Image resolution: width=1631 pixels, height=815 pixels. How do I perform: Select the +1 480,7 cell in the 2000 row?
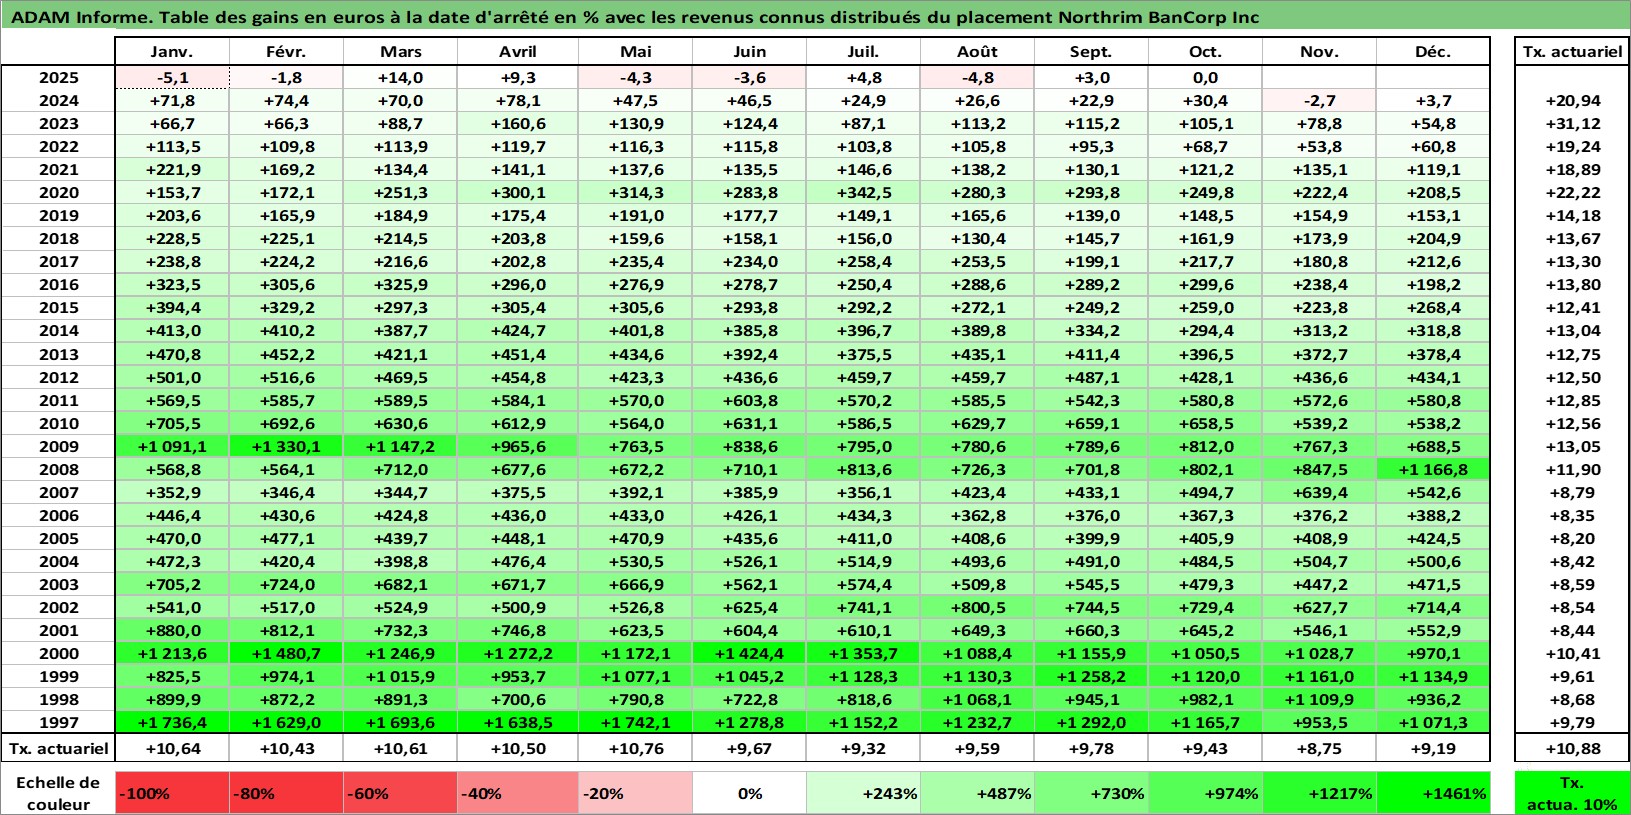pos(286,653)
